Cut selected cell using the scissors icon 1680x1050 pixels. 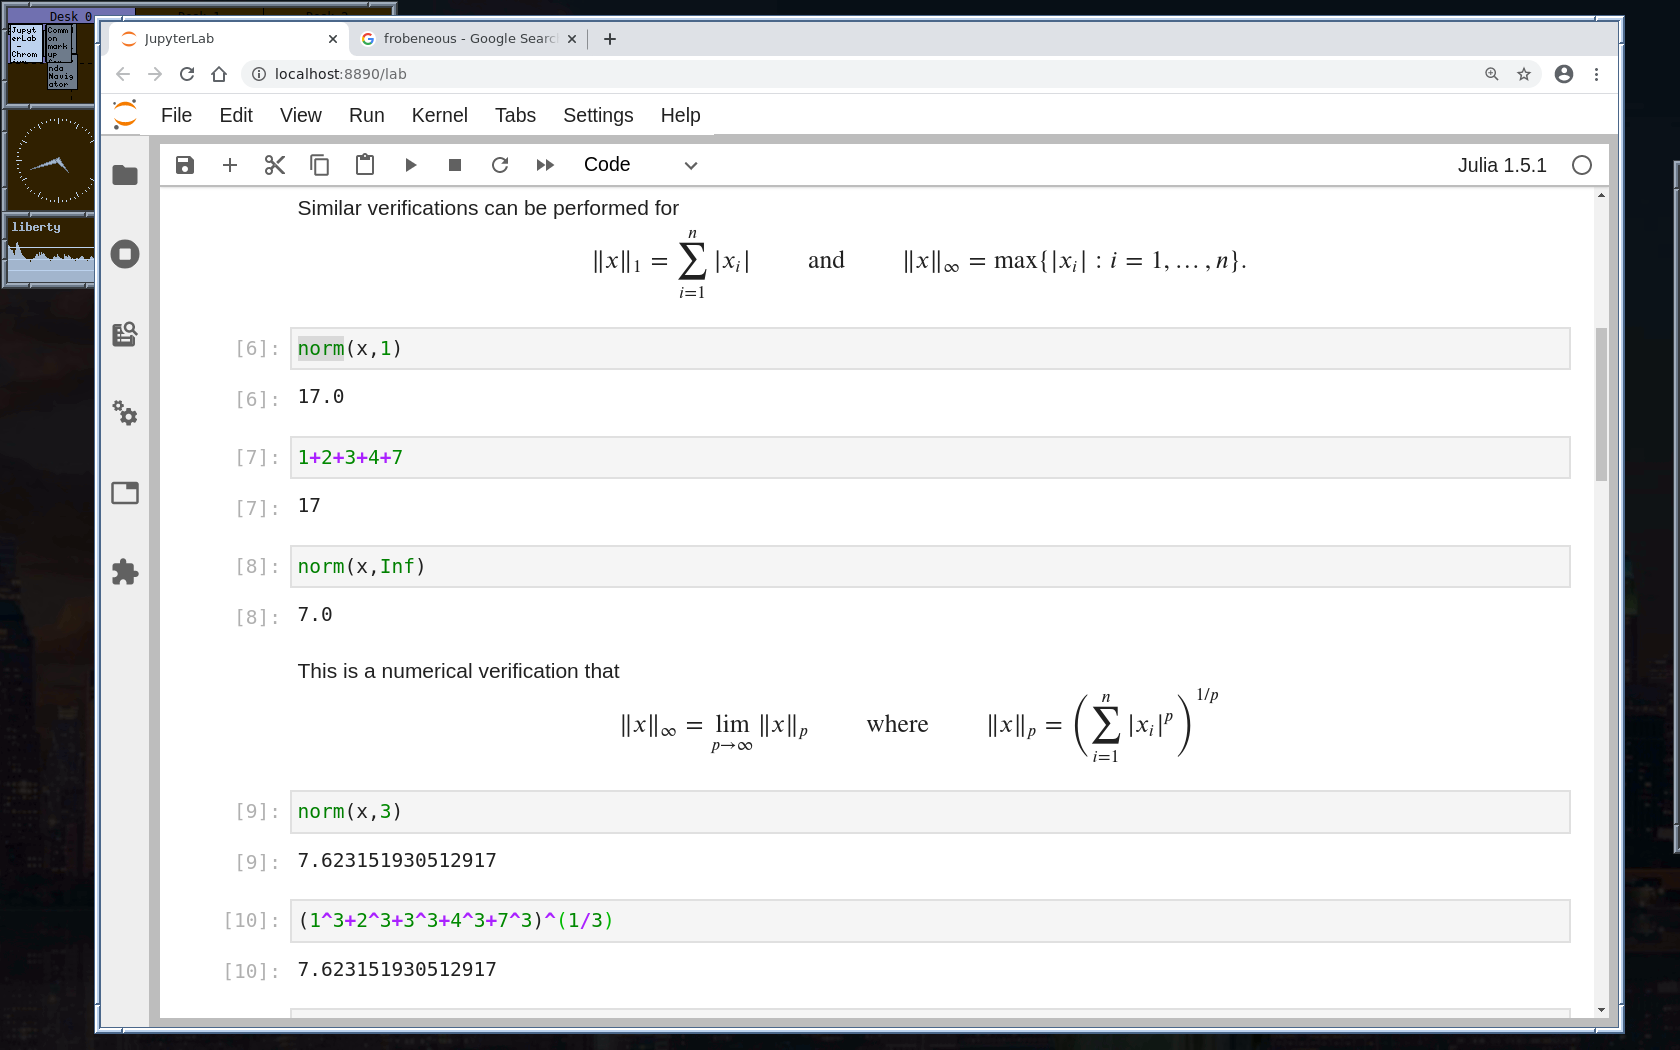(275, 165)
